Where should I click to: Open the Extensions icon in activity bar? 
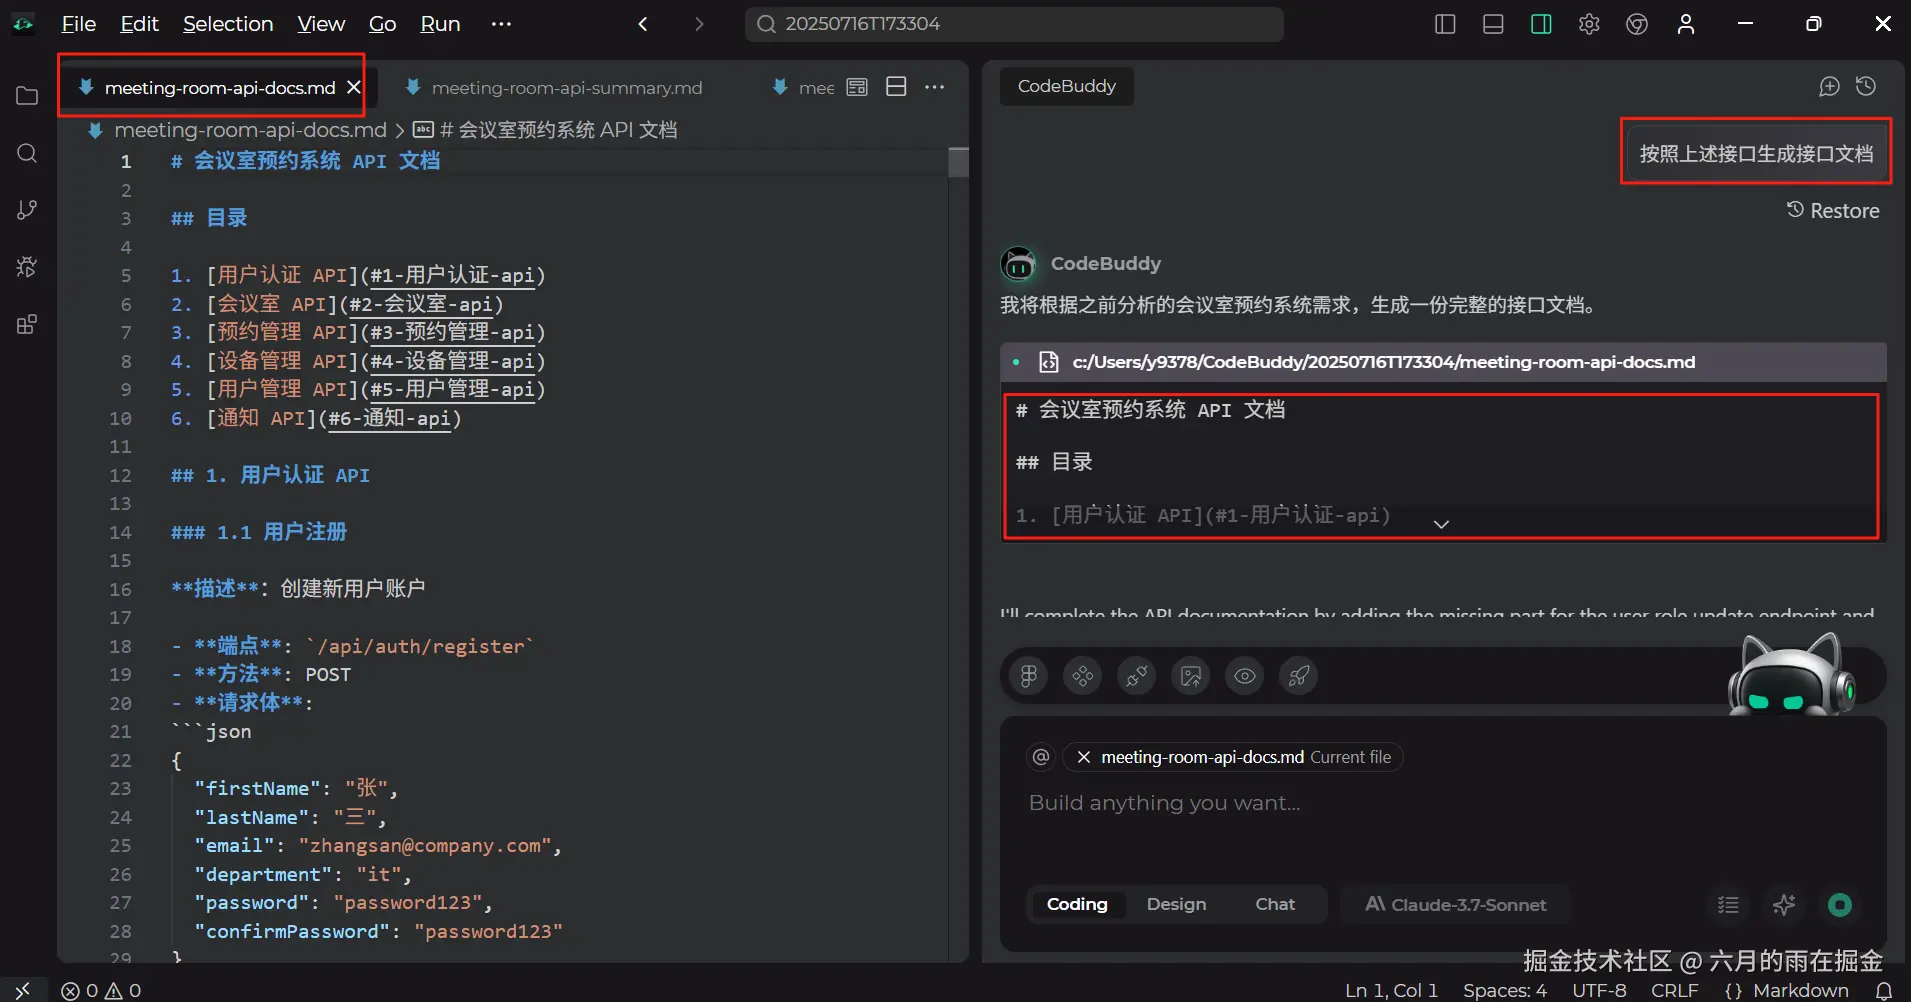click(x=27, y=324)
